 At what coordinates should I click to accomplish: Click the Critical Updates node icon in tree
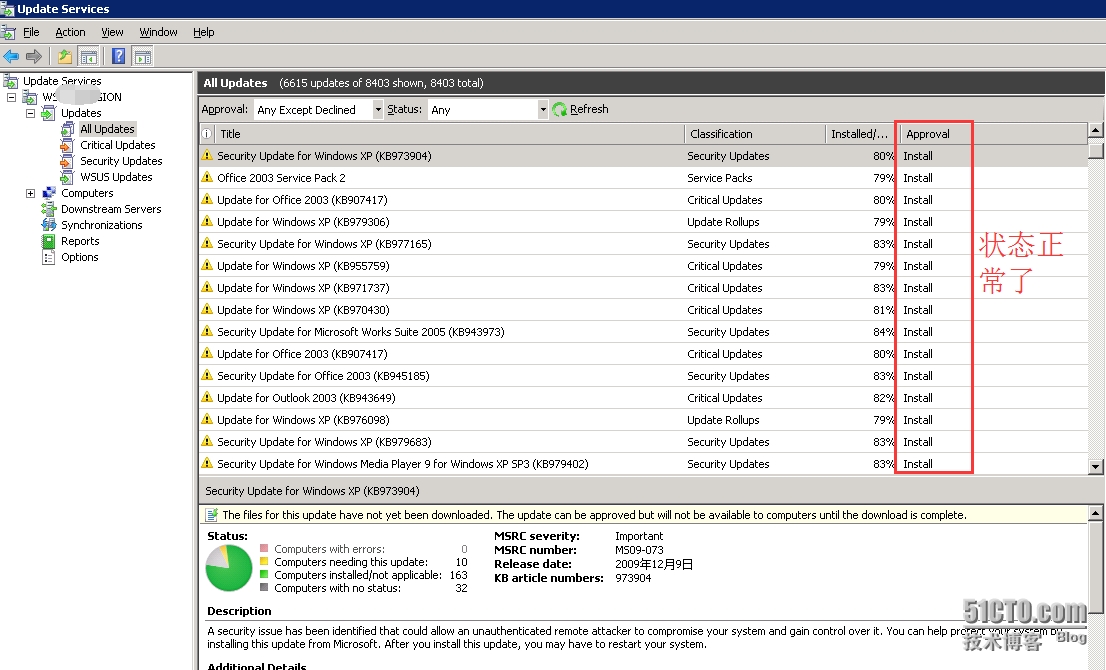67,145
